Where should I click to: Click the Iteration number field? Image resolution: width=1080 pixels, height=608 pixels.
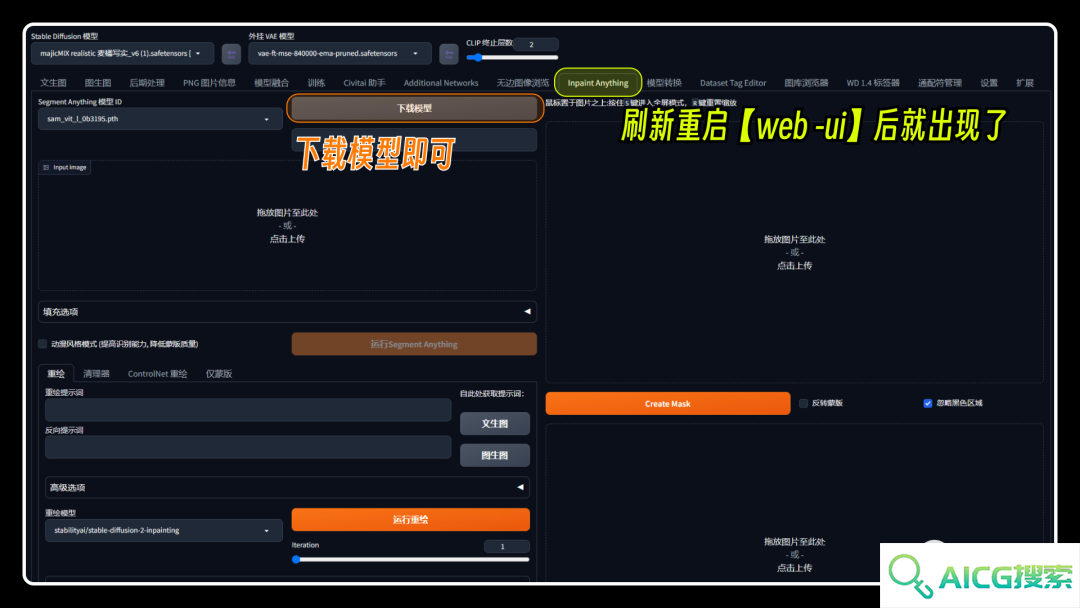[x=506, y=547]
